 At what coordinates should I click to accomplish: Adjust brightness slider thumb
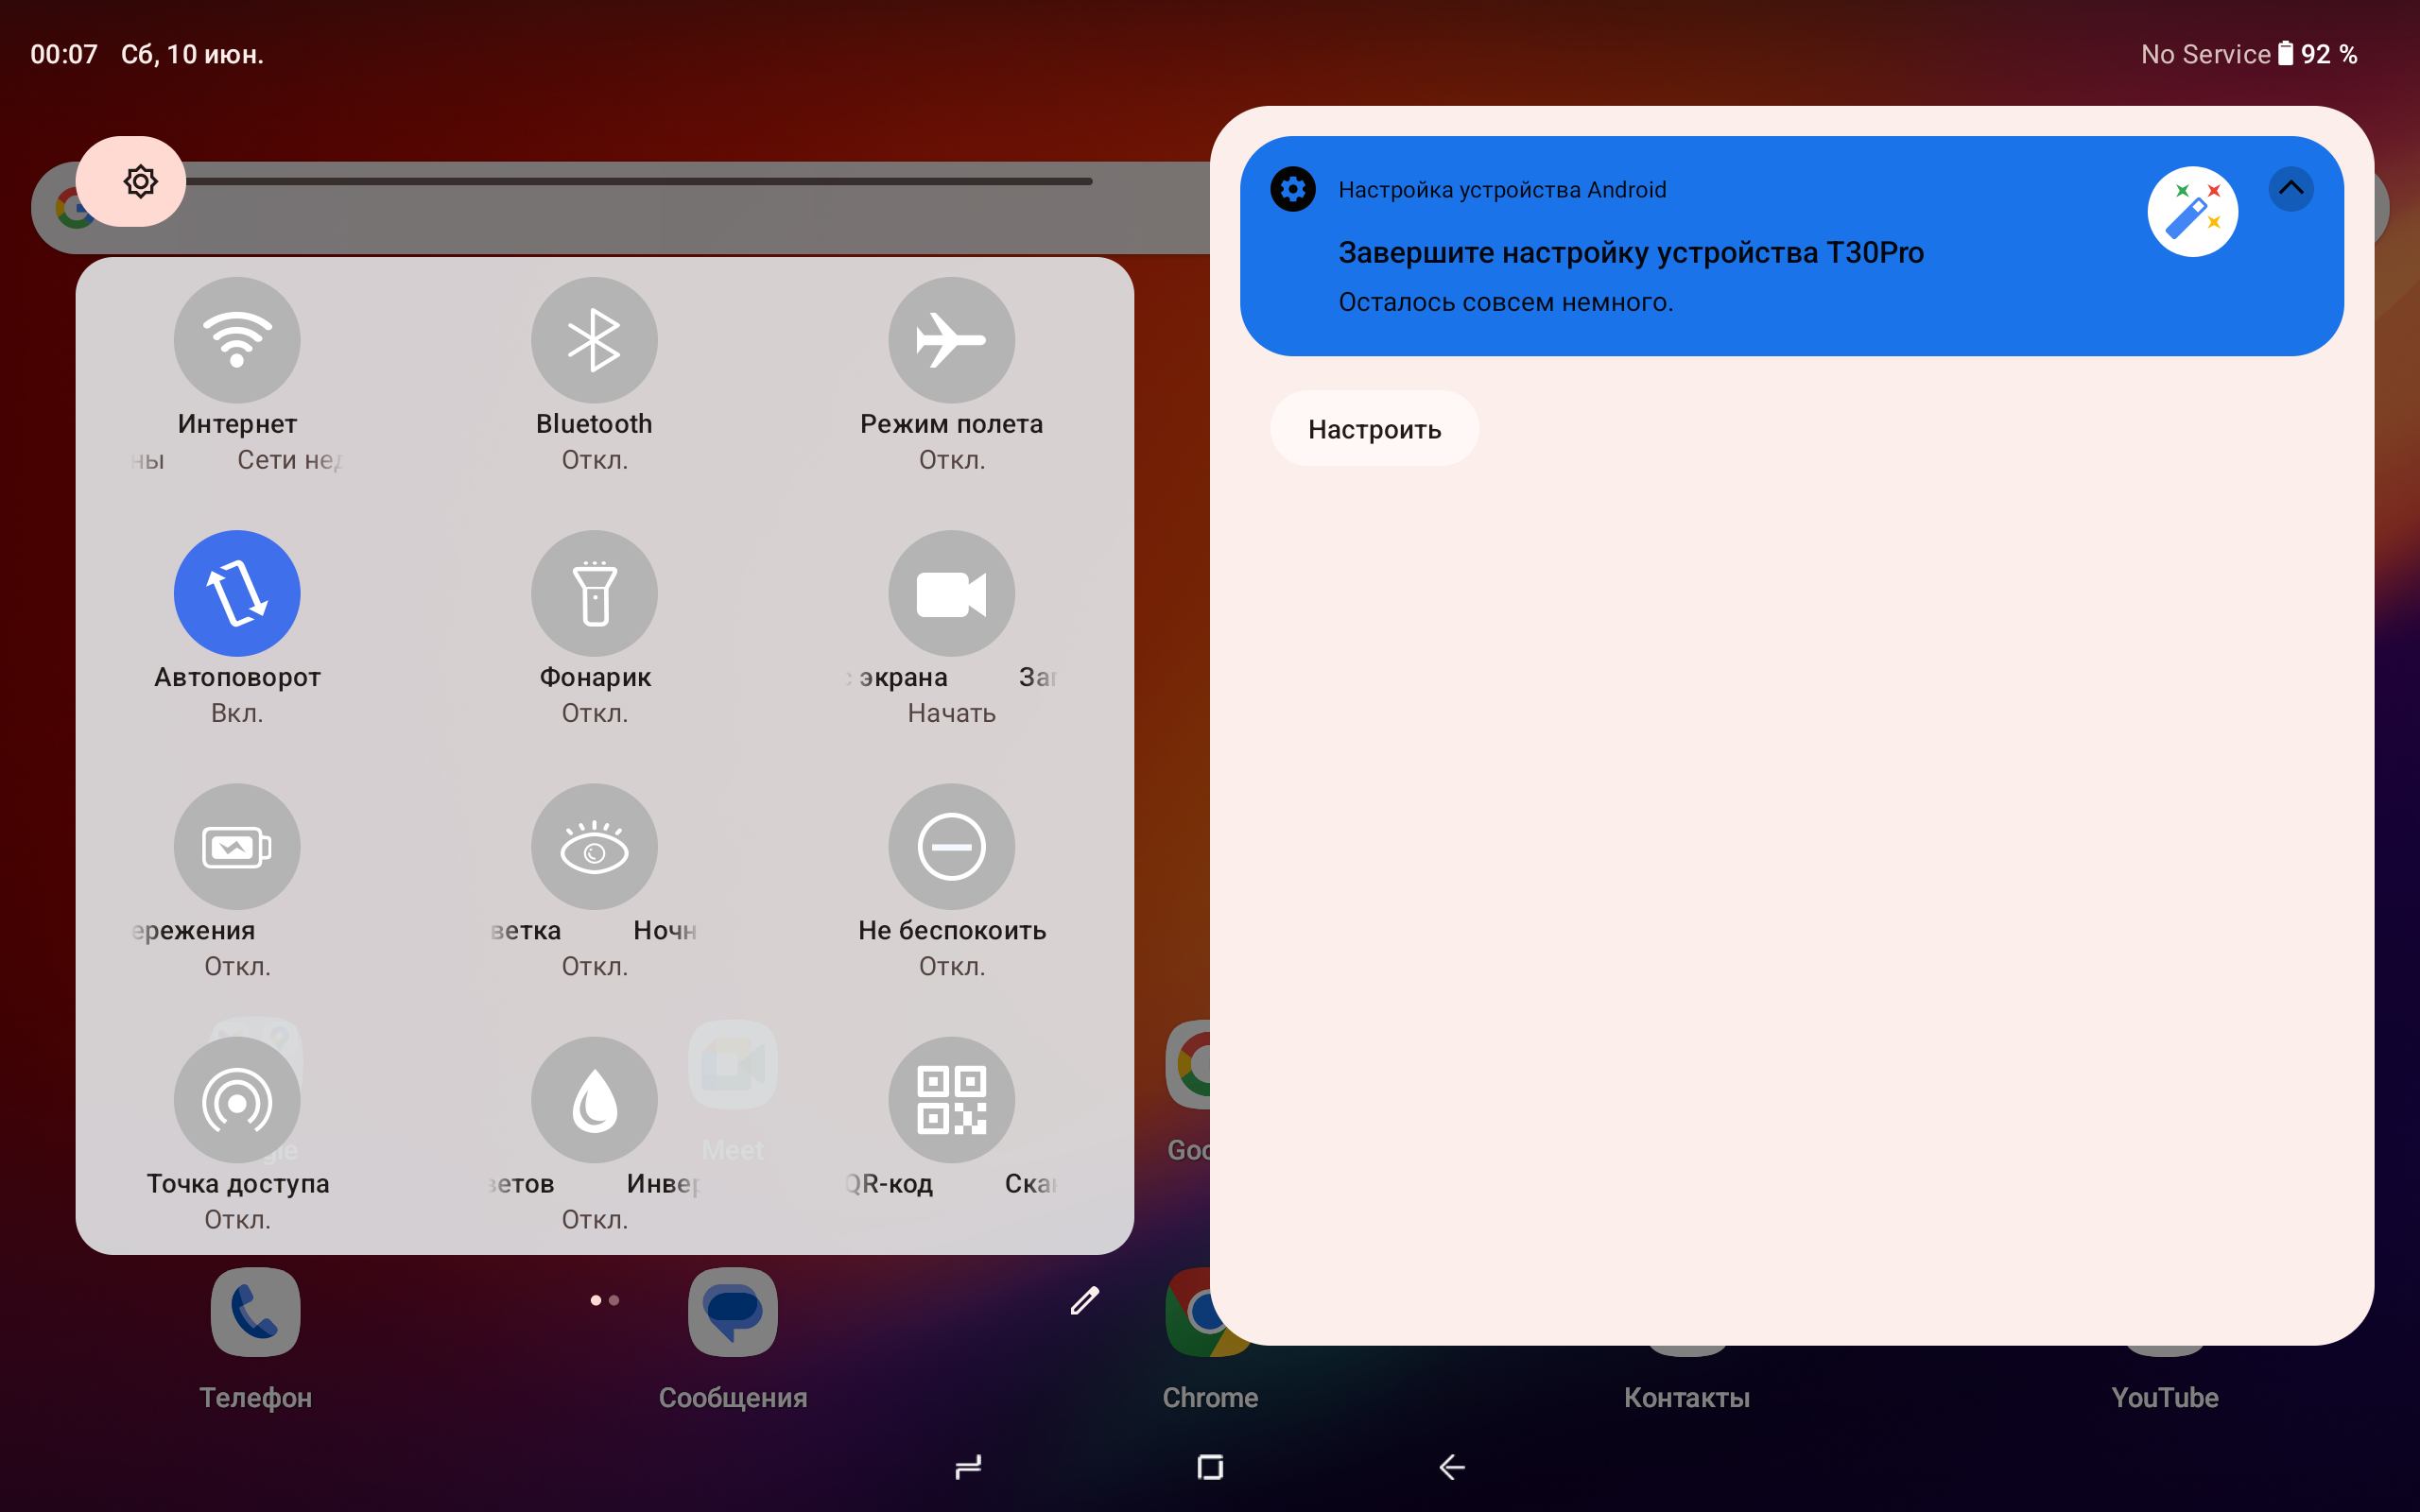[131, 181]
